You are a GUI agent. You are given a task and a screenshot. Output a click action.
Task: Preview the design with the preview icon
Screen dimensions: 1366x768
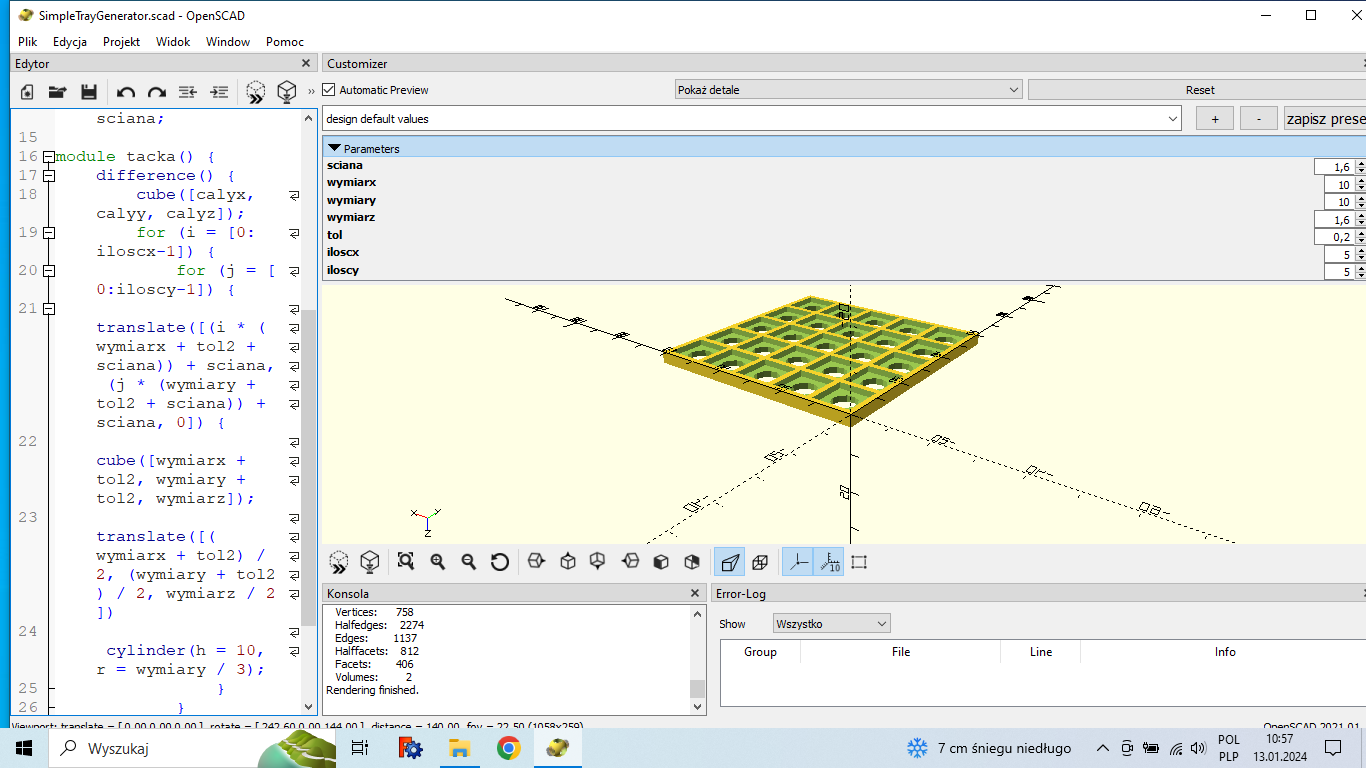click(338, 561)
